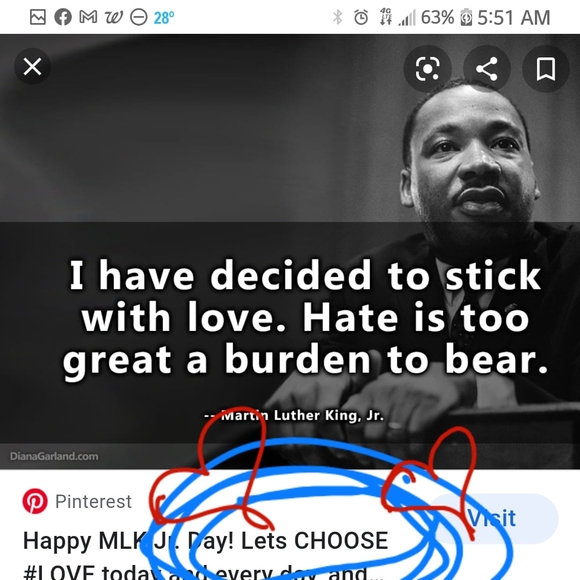580x580 pixels.
Task: Open Google Lens search on this image
Action: 427,68
